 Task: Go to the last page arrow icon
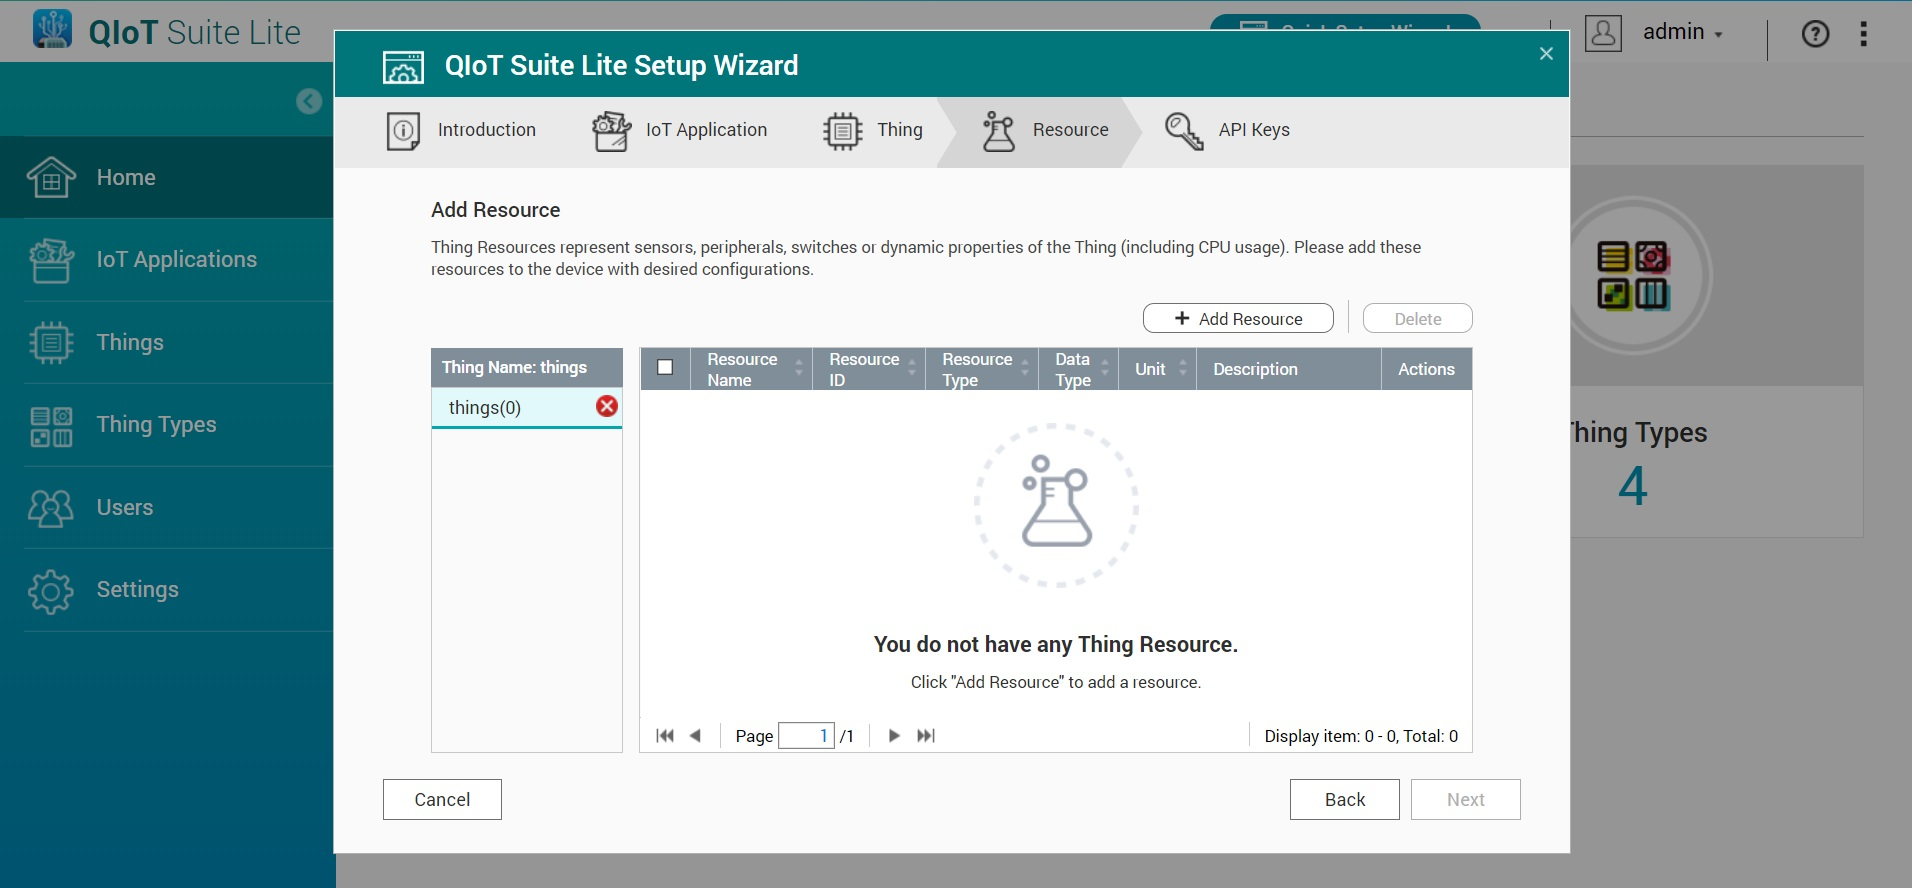(x=926, y=736)
